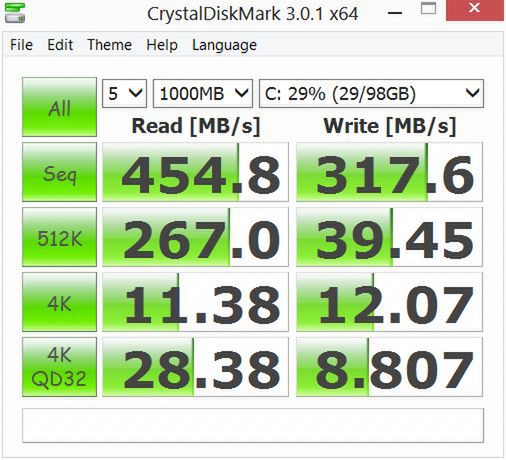Click the 4K QD32 read result 28.38
506x460 pixels.
click(x=195, y=367)
